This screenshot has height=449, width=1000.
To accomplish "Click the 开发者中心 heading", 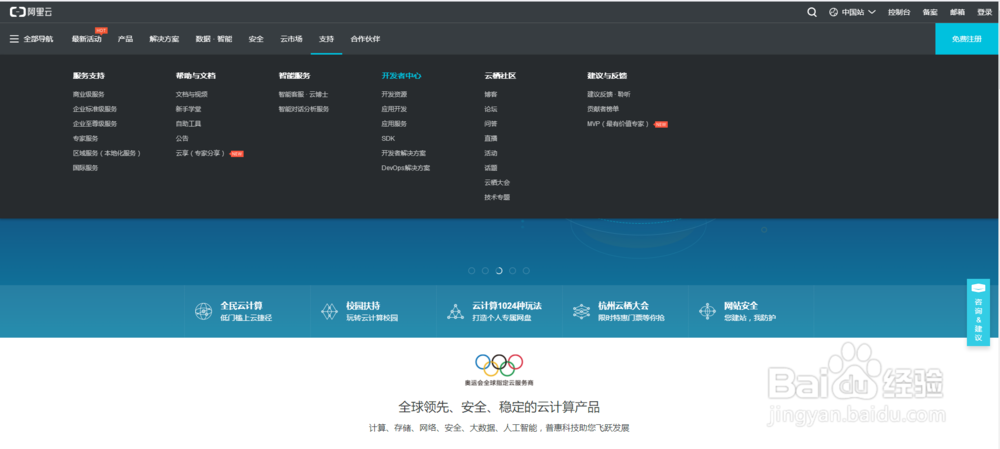I will pyautogui.click(x=402, y=75).
